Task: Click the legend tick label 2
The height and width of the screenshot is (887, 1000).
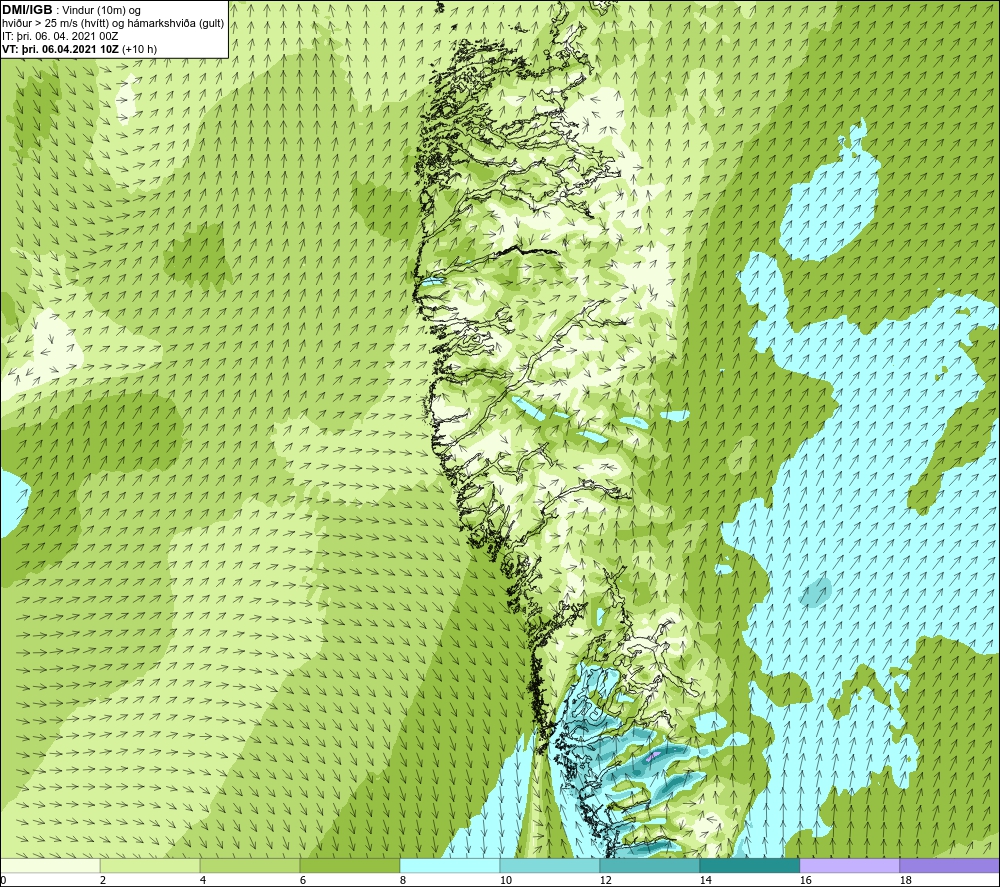Action: (103, 880)
